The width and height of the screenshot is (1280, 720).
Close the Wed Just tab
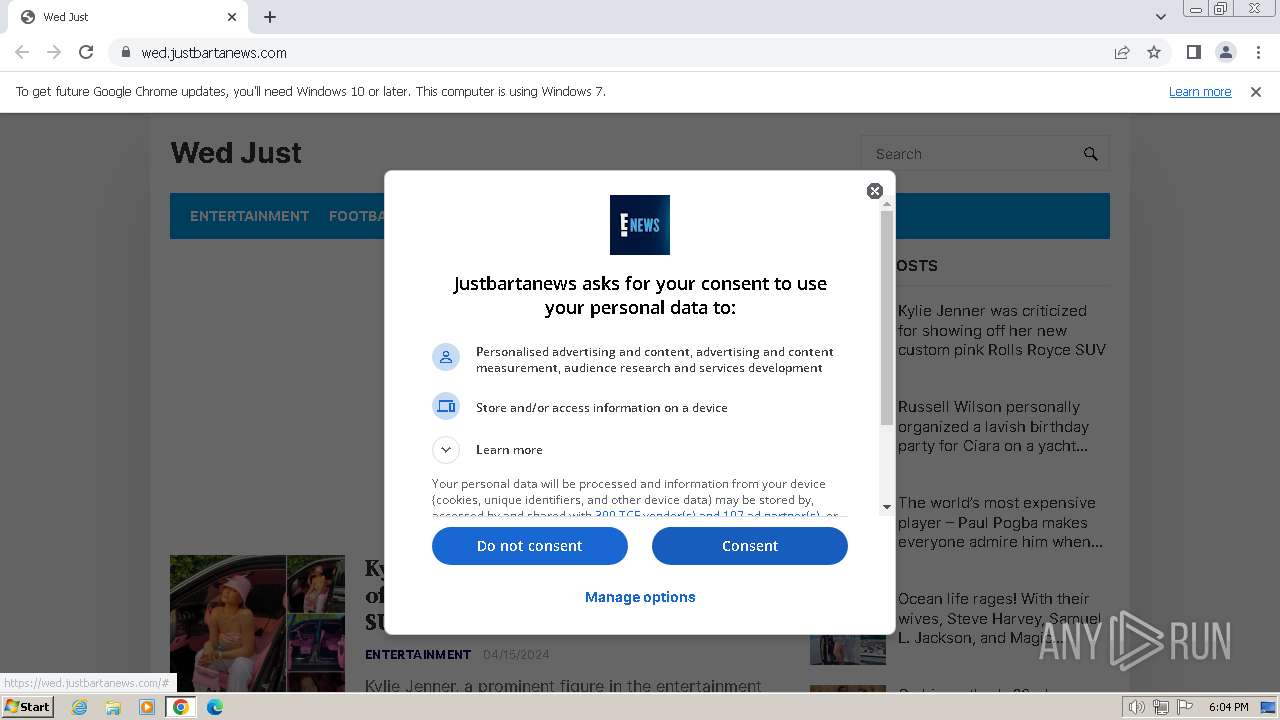(232, 17)
